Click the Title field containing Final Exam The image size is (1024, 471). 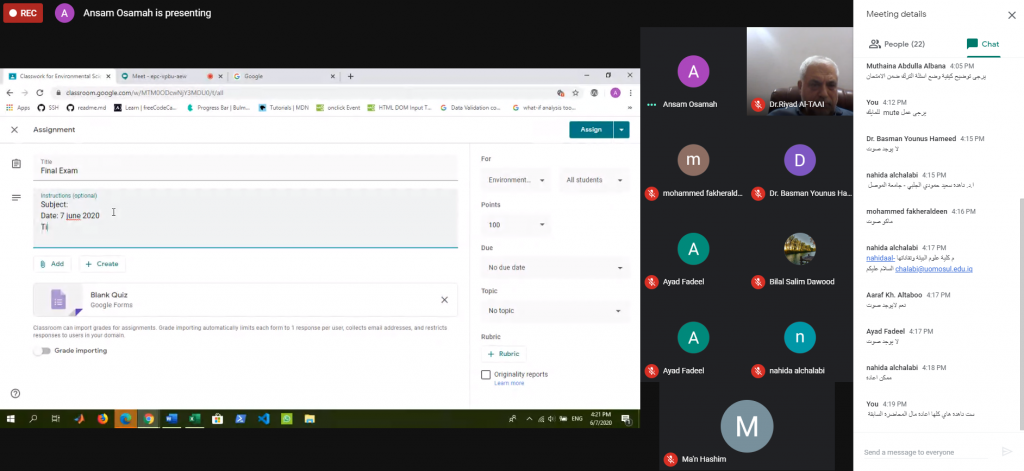coord(245,170)
